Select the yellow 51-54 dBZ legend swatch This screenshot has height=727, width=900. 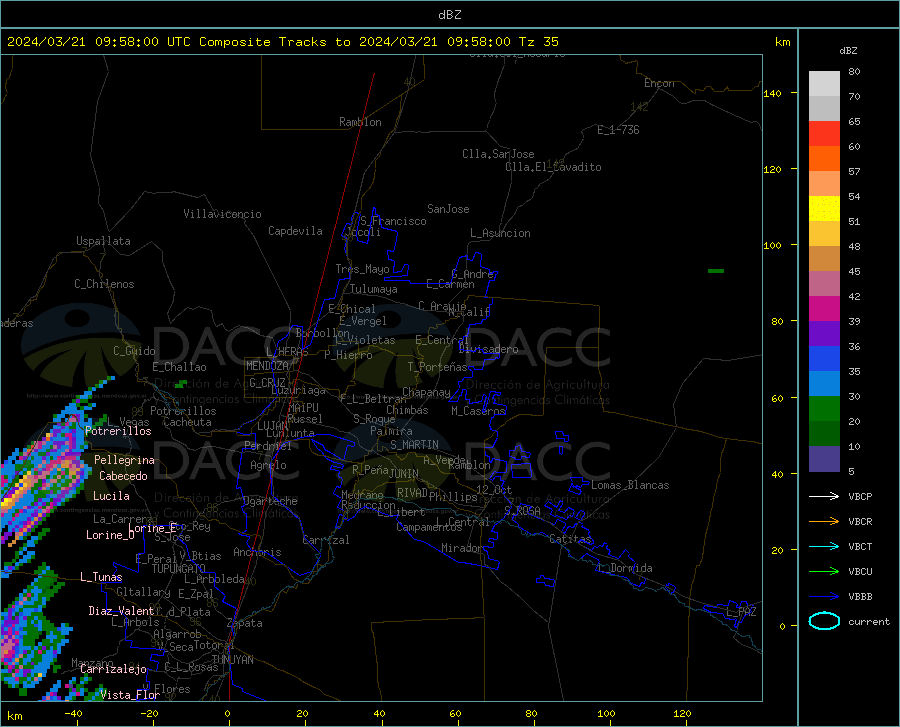tap(824, 209)
